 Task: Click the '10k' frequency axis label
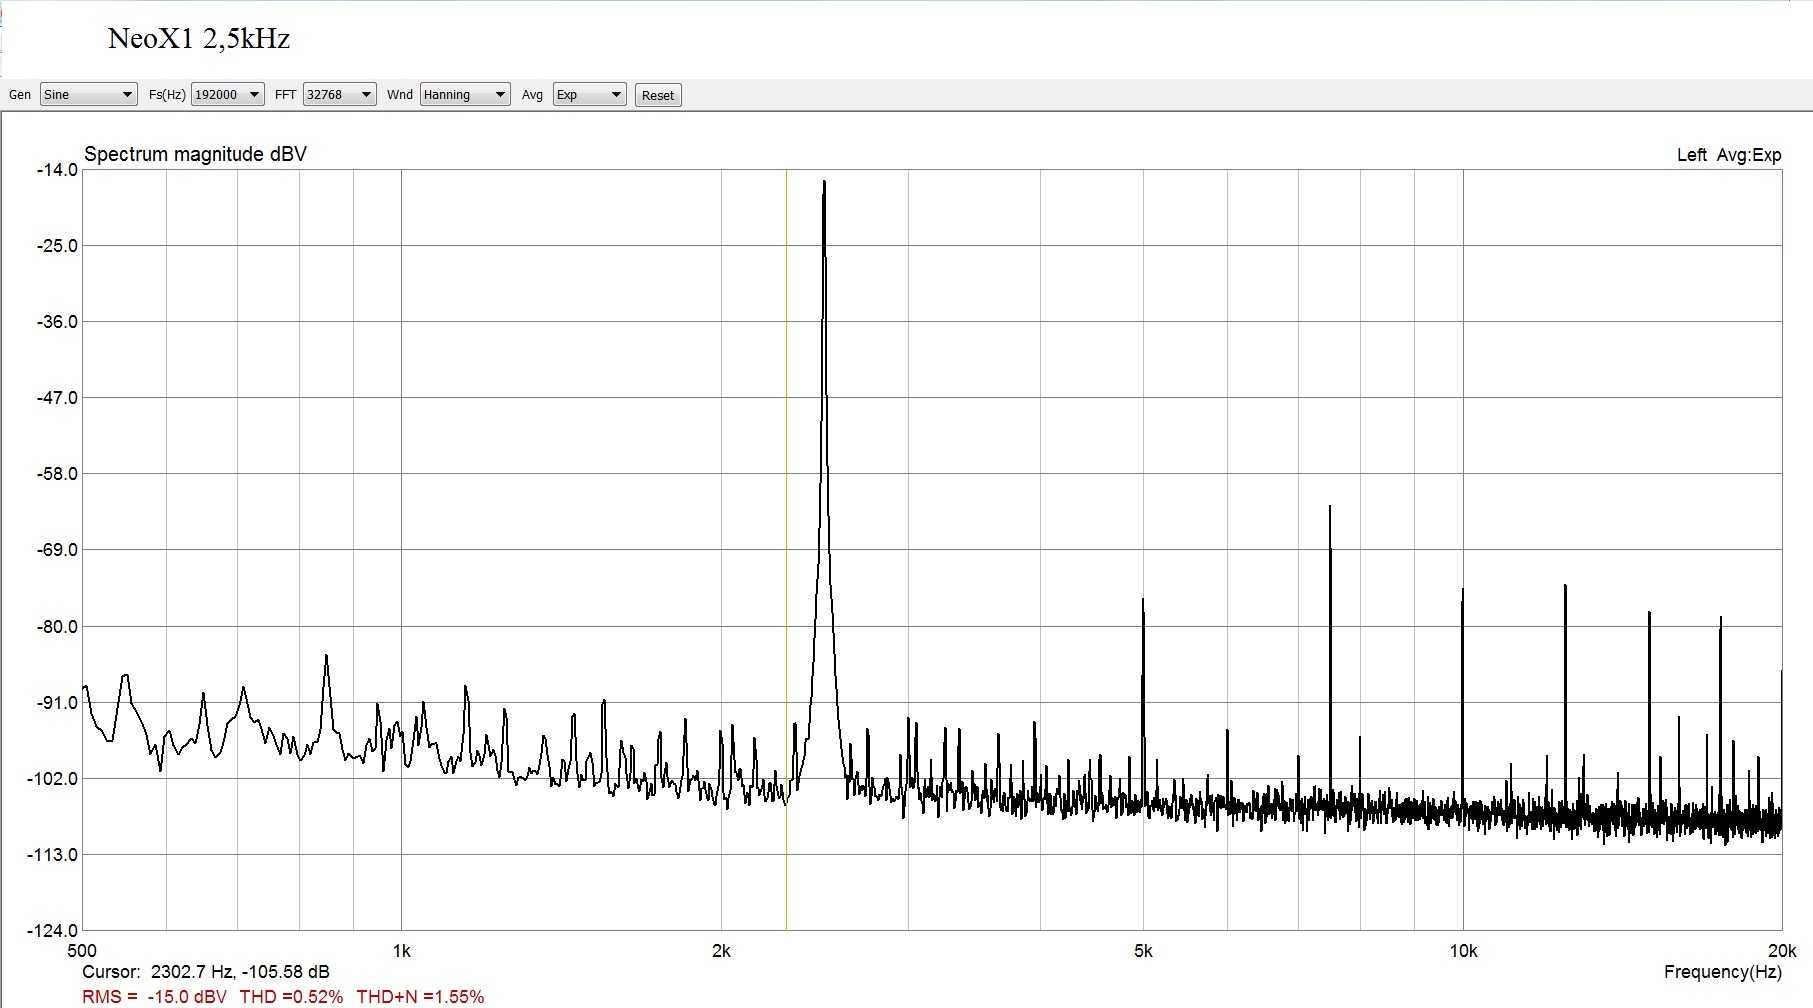point(1463,951)
